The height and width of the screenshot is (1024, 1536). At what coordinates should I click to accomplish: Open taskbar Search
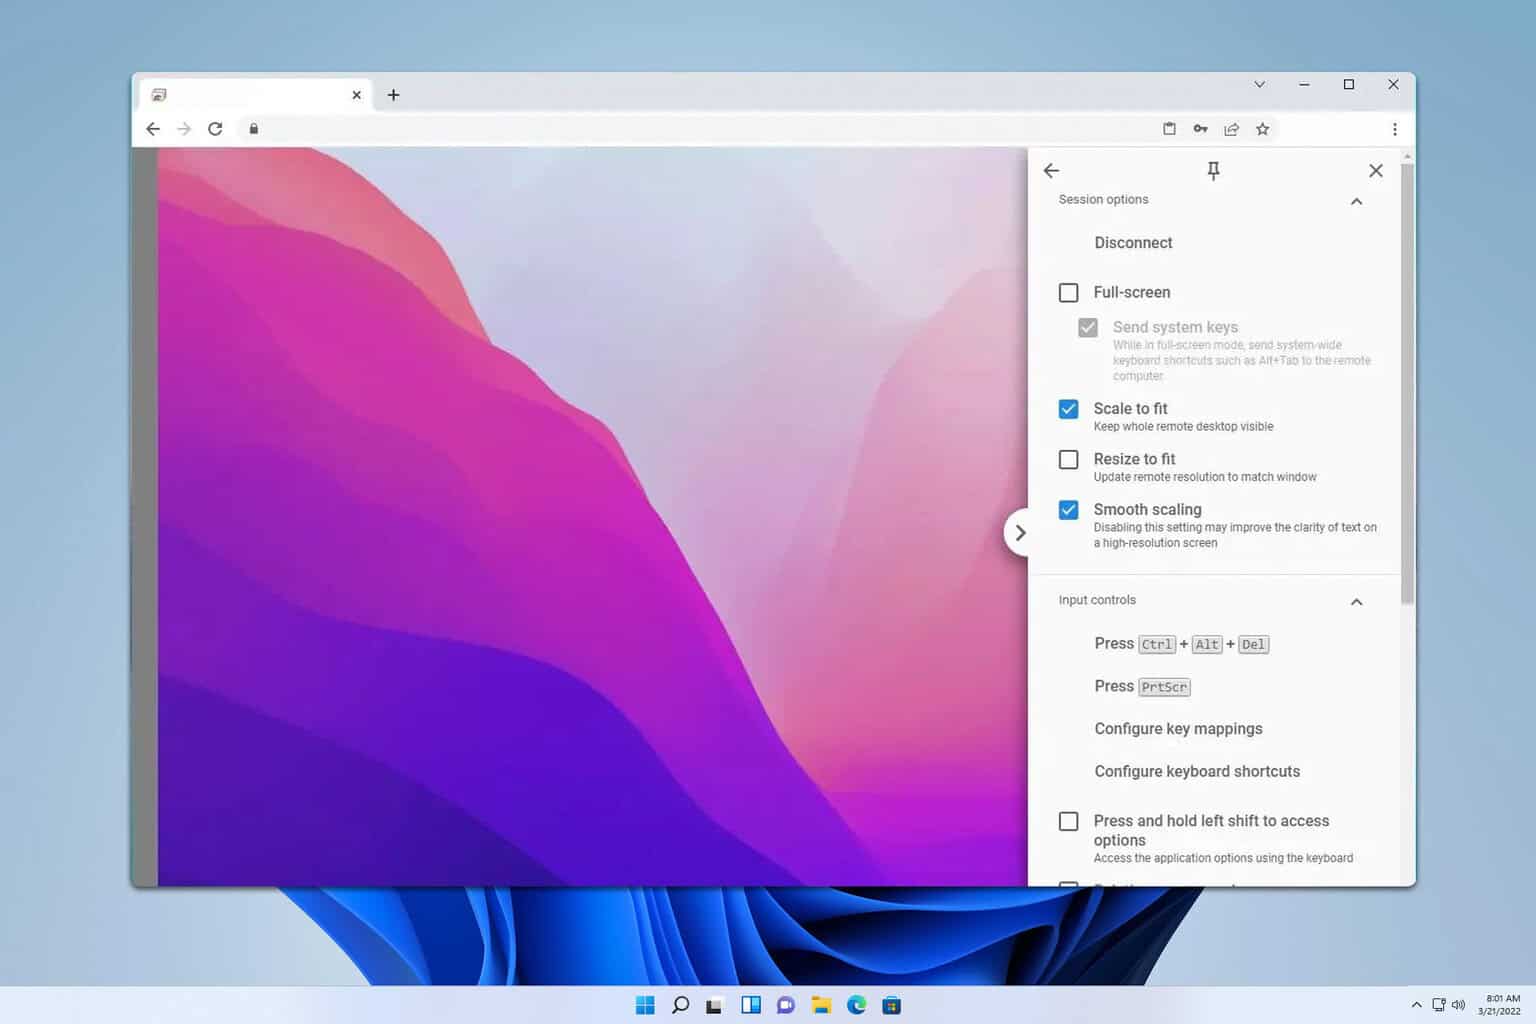pyautogui.click(x=680, y=1005)
